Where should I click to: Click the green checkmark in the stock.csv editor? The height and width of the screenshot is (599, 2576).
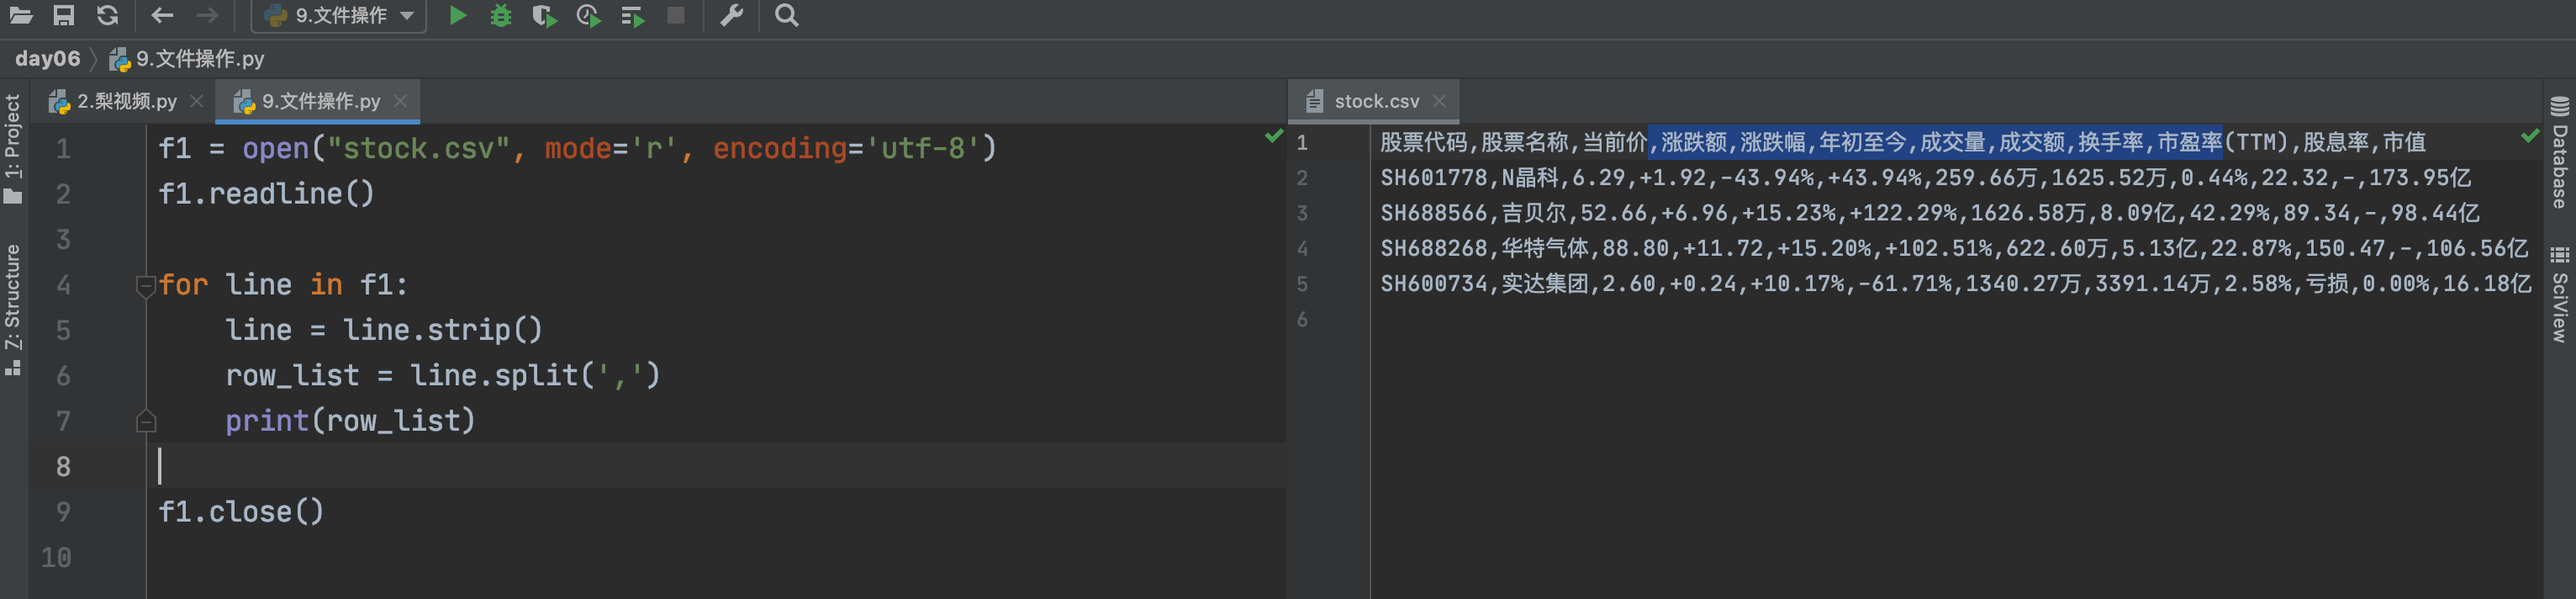[x=2529, y=135]
